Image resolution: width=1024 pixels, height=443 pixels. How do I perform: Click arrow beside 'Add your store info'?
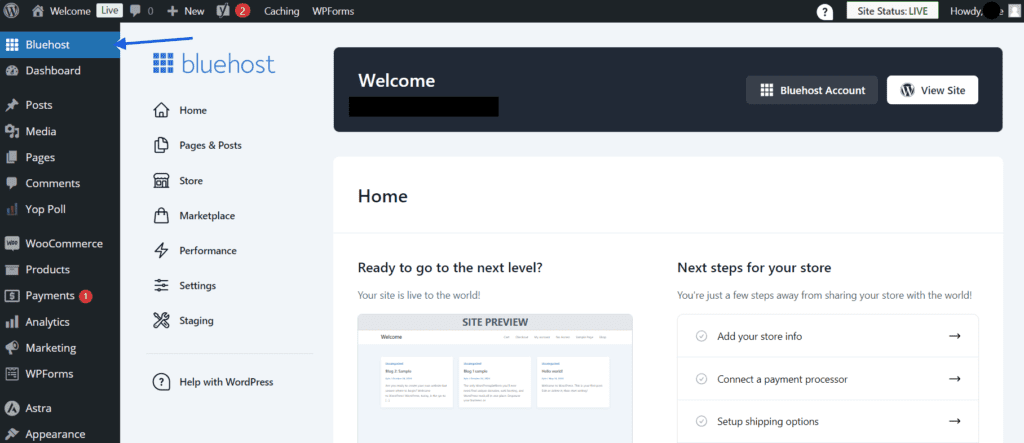pyautogui.click(x=954, y=336)
